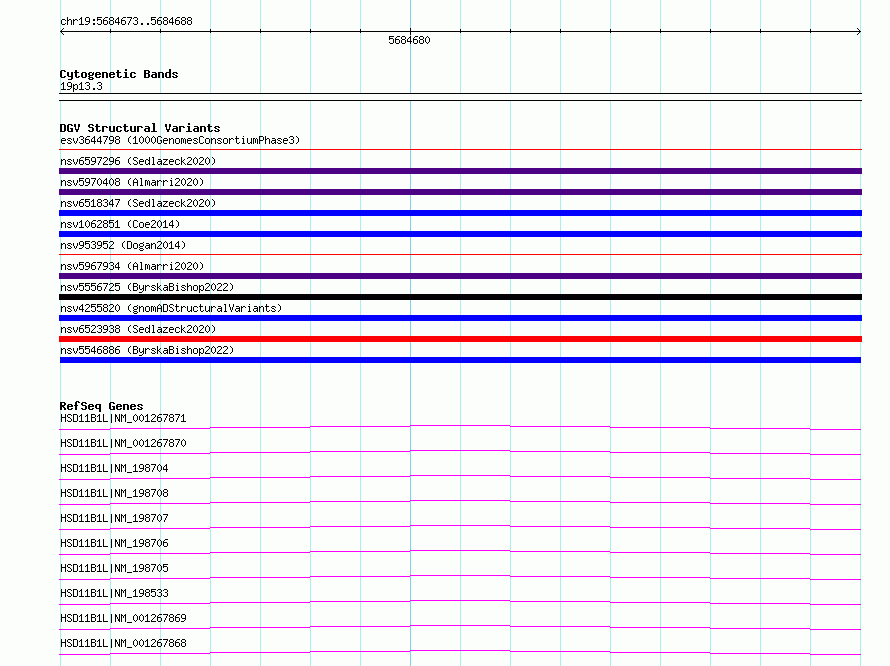Open transcript HSD11B1L|NM_198706
This screenshot has width=890, height=666.
114,543
